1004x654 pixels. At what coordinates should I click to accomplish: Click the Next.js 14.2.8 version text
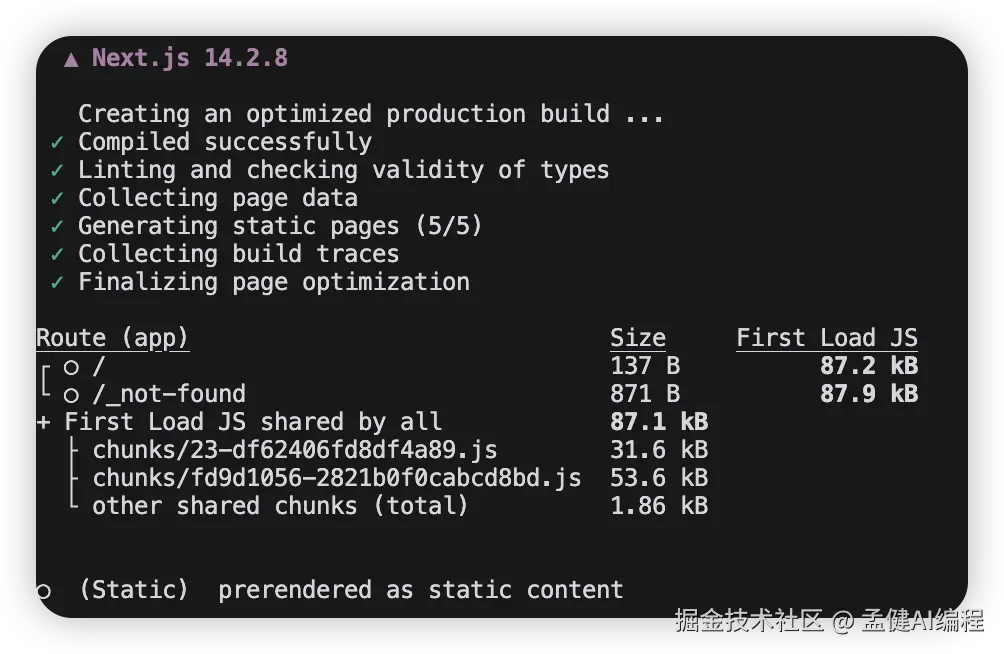click(190, 58)
